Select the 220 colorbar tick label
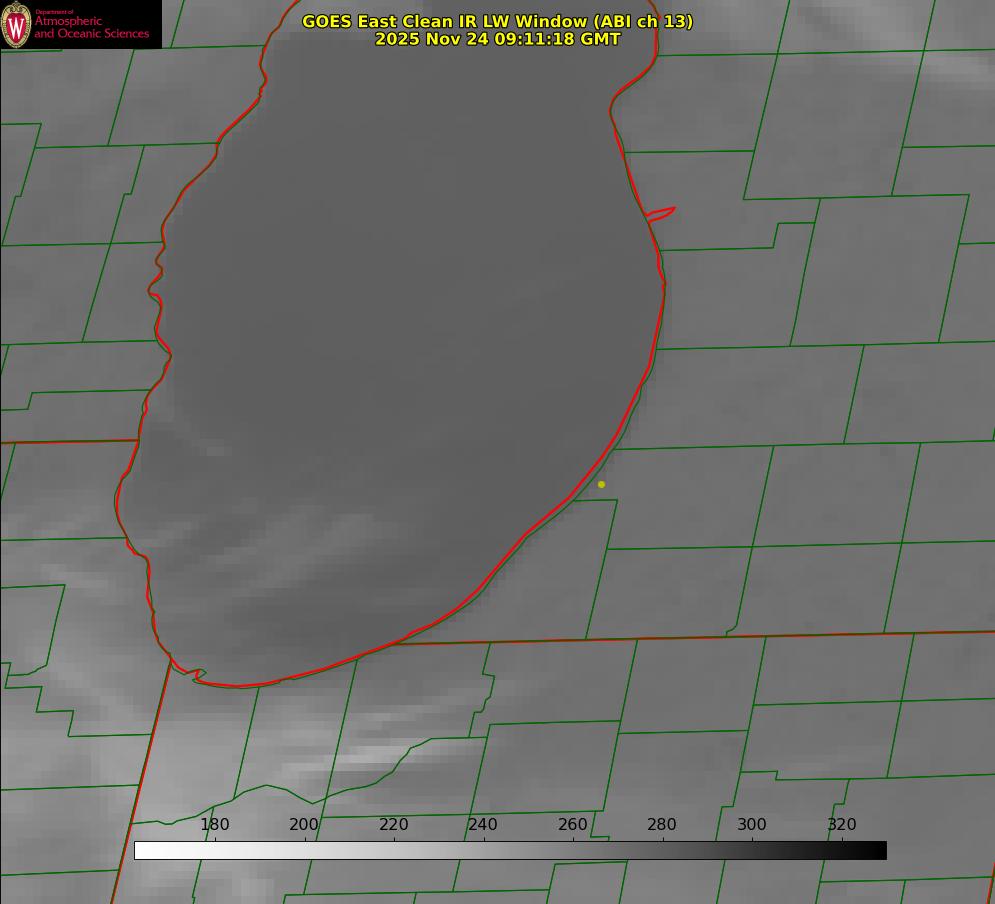Screen dimensions: 995x904 click(394, 825)
